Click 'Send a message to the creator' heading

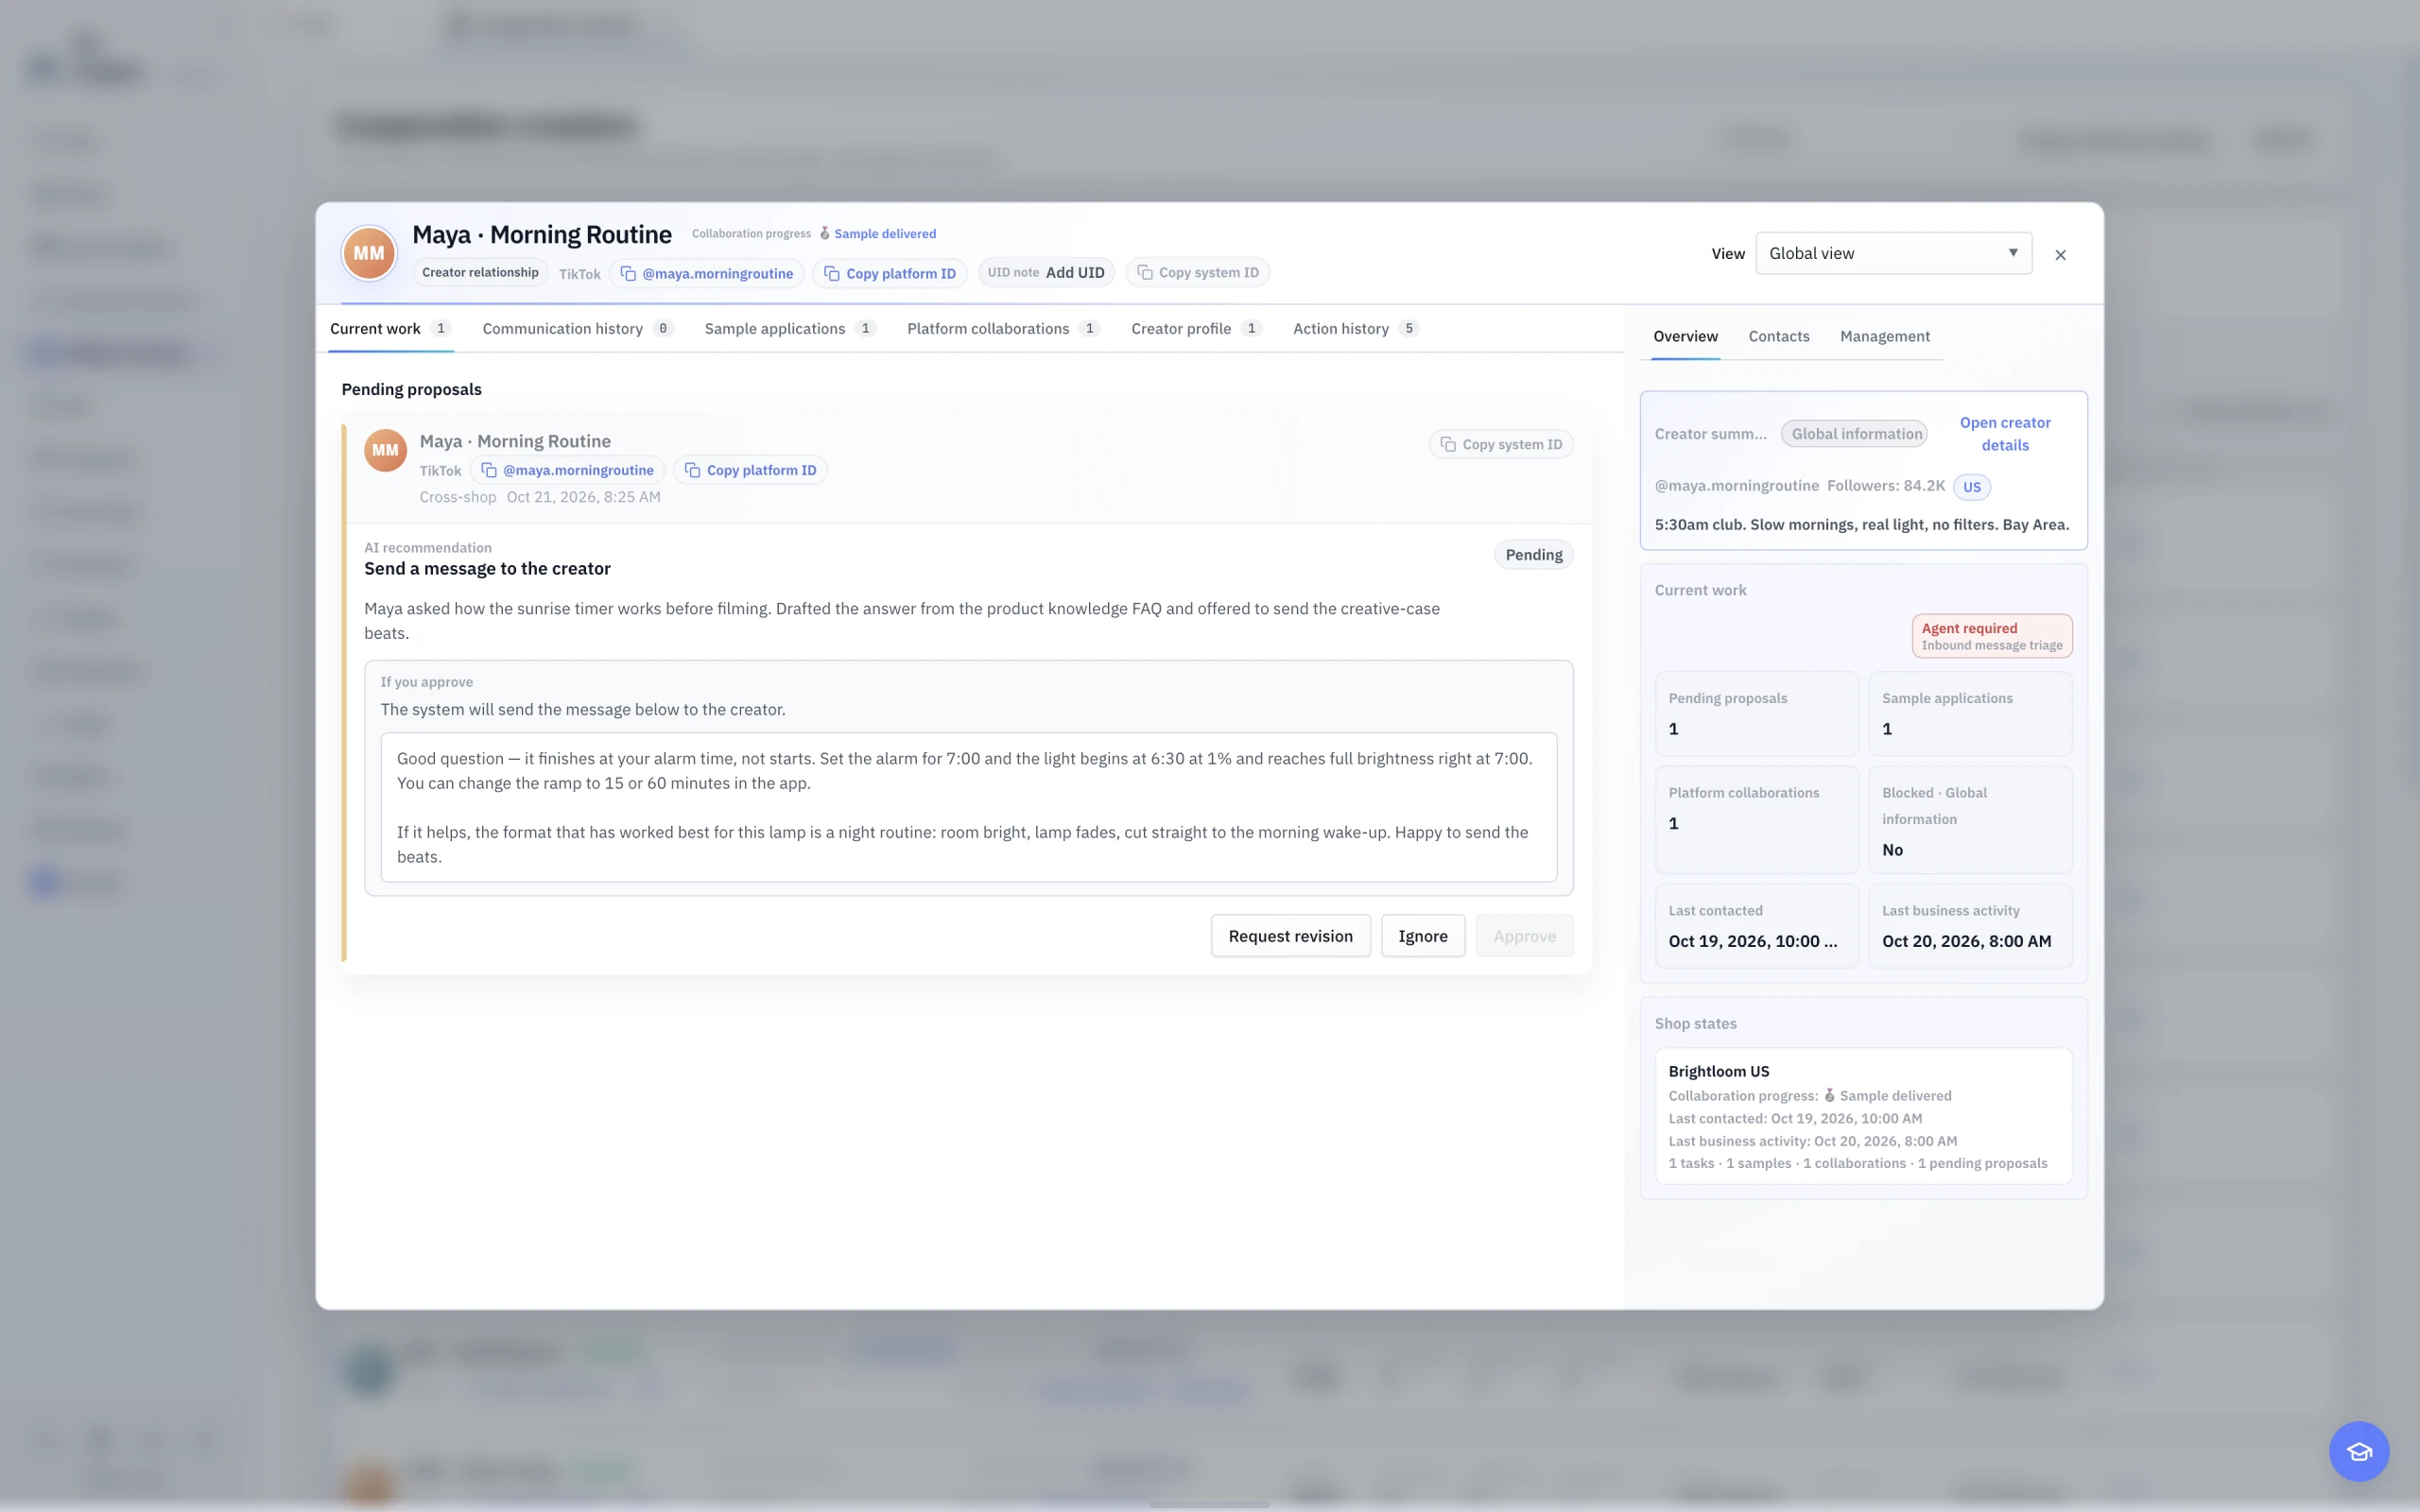[487, 569]
